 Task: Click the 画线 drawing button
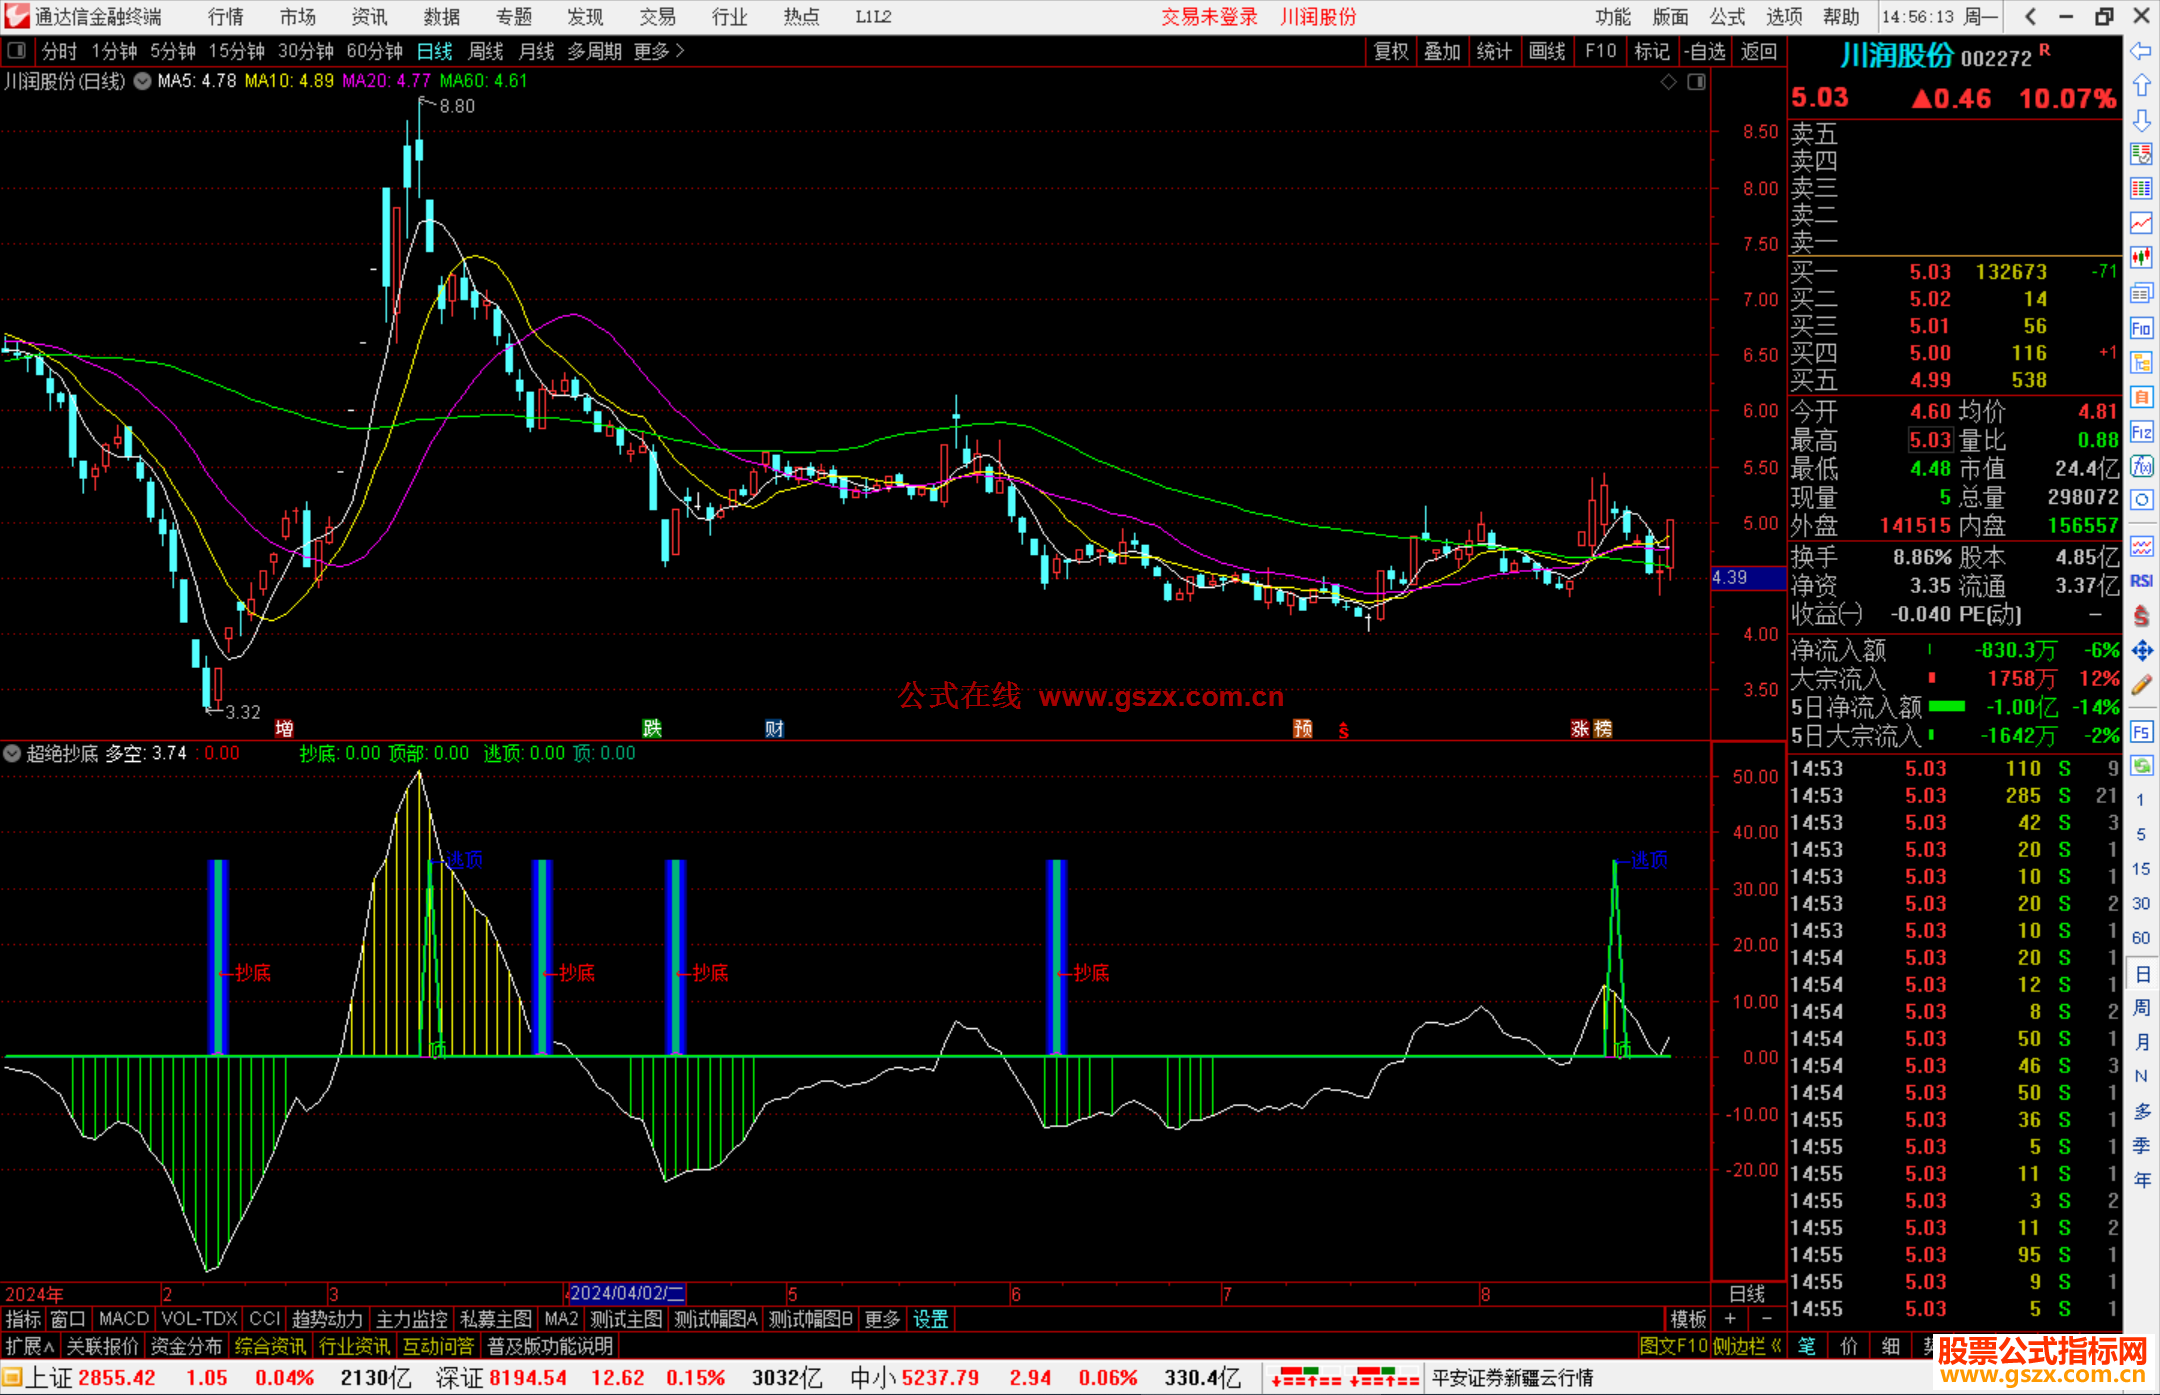click(x=1546, y=51)
